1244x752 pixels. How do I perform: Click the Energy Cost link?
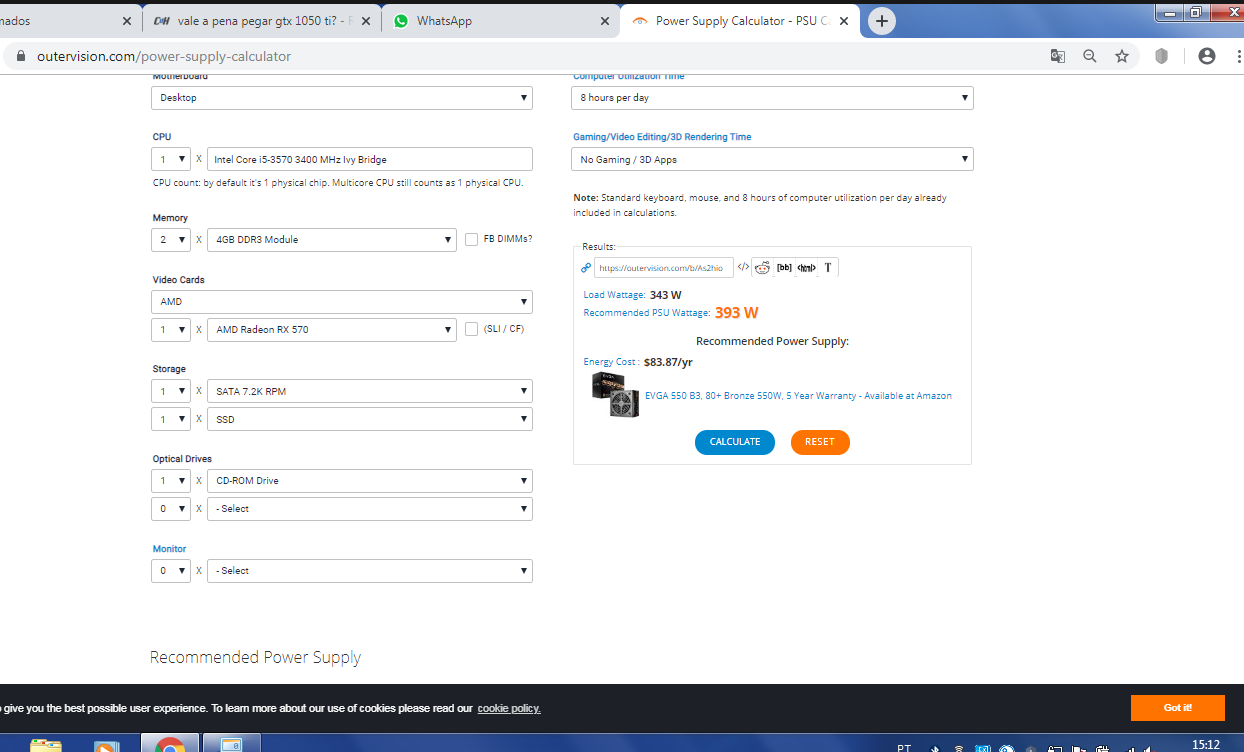tap(610, 362)
